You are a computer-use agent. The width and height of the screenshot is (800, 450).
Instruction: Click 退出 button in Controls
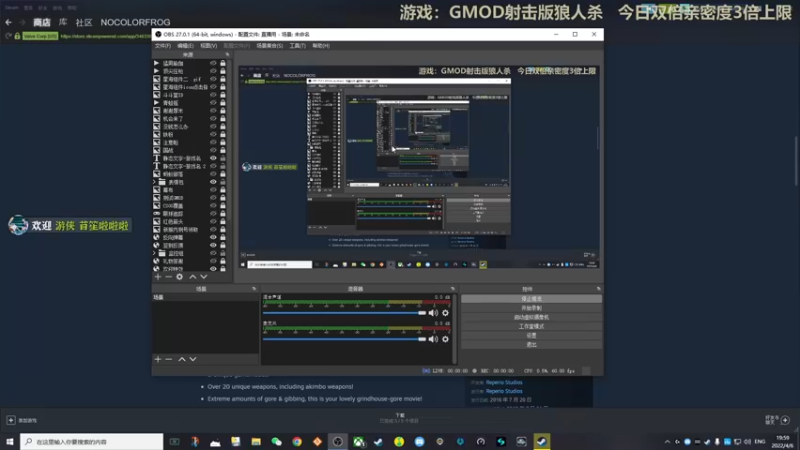531,345
